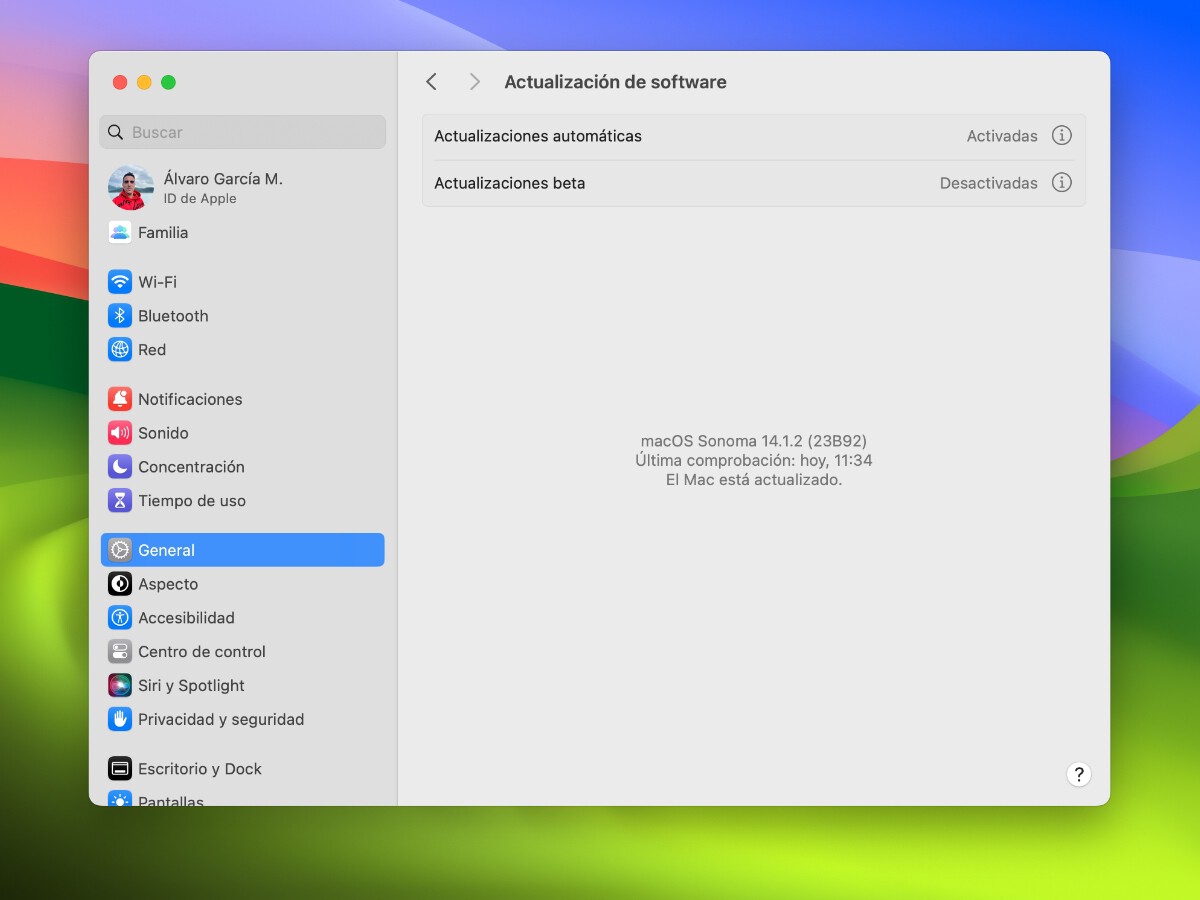The height and width of the screenshot is (900, 1200).
Task: Expand Centro de control settings
Action: pos(119,651)
